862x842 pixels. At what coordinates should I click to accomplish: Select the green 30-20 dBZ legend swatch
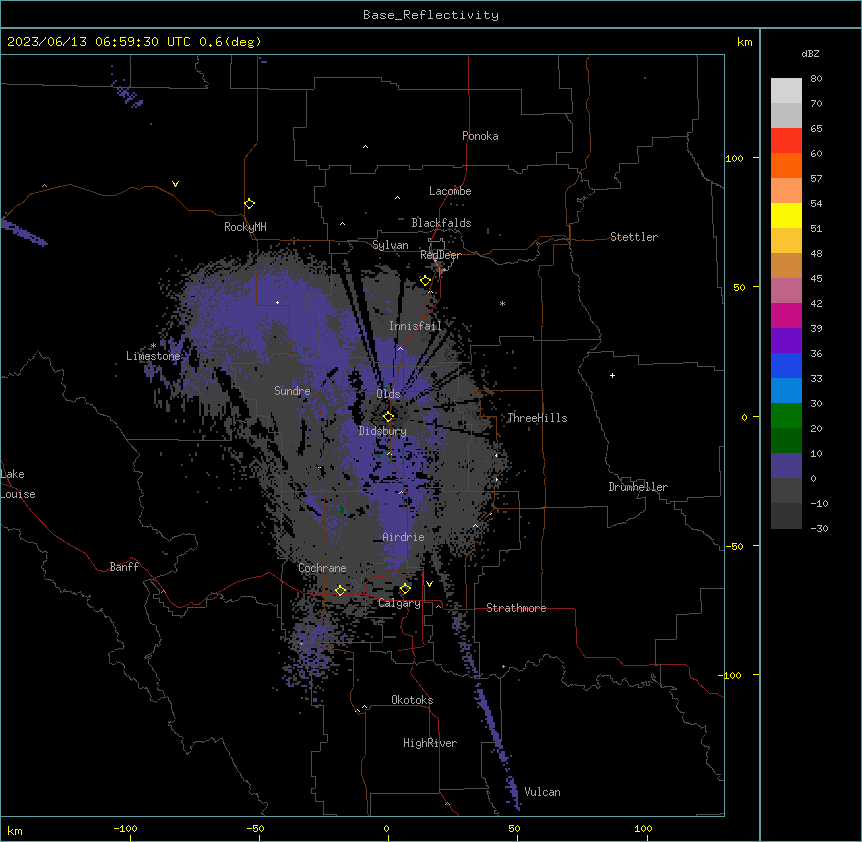(786, 416)
